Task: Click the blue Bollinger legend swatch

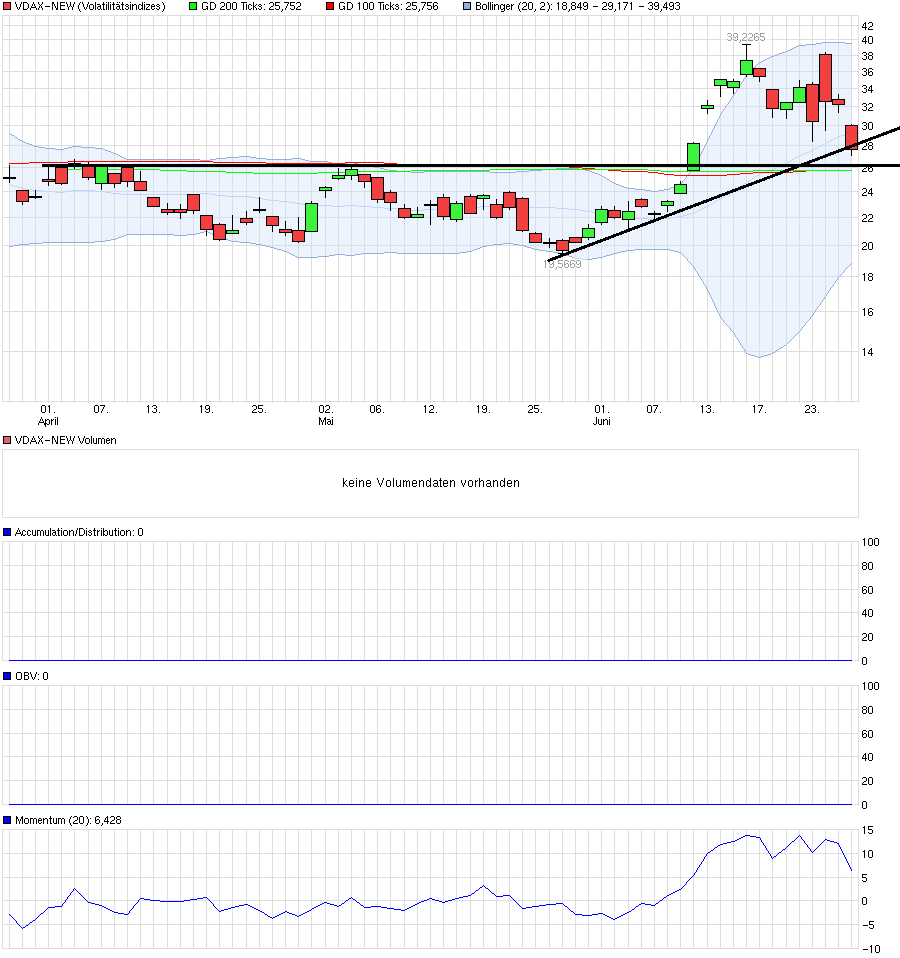Action: (x=467, y=6)
